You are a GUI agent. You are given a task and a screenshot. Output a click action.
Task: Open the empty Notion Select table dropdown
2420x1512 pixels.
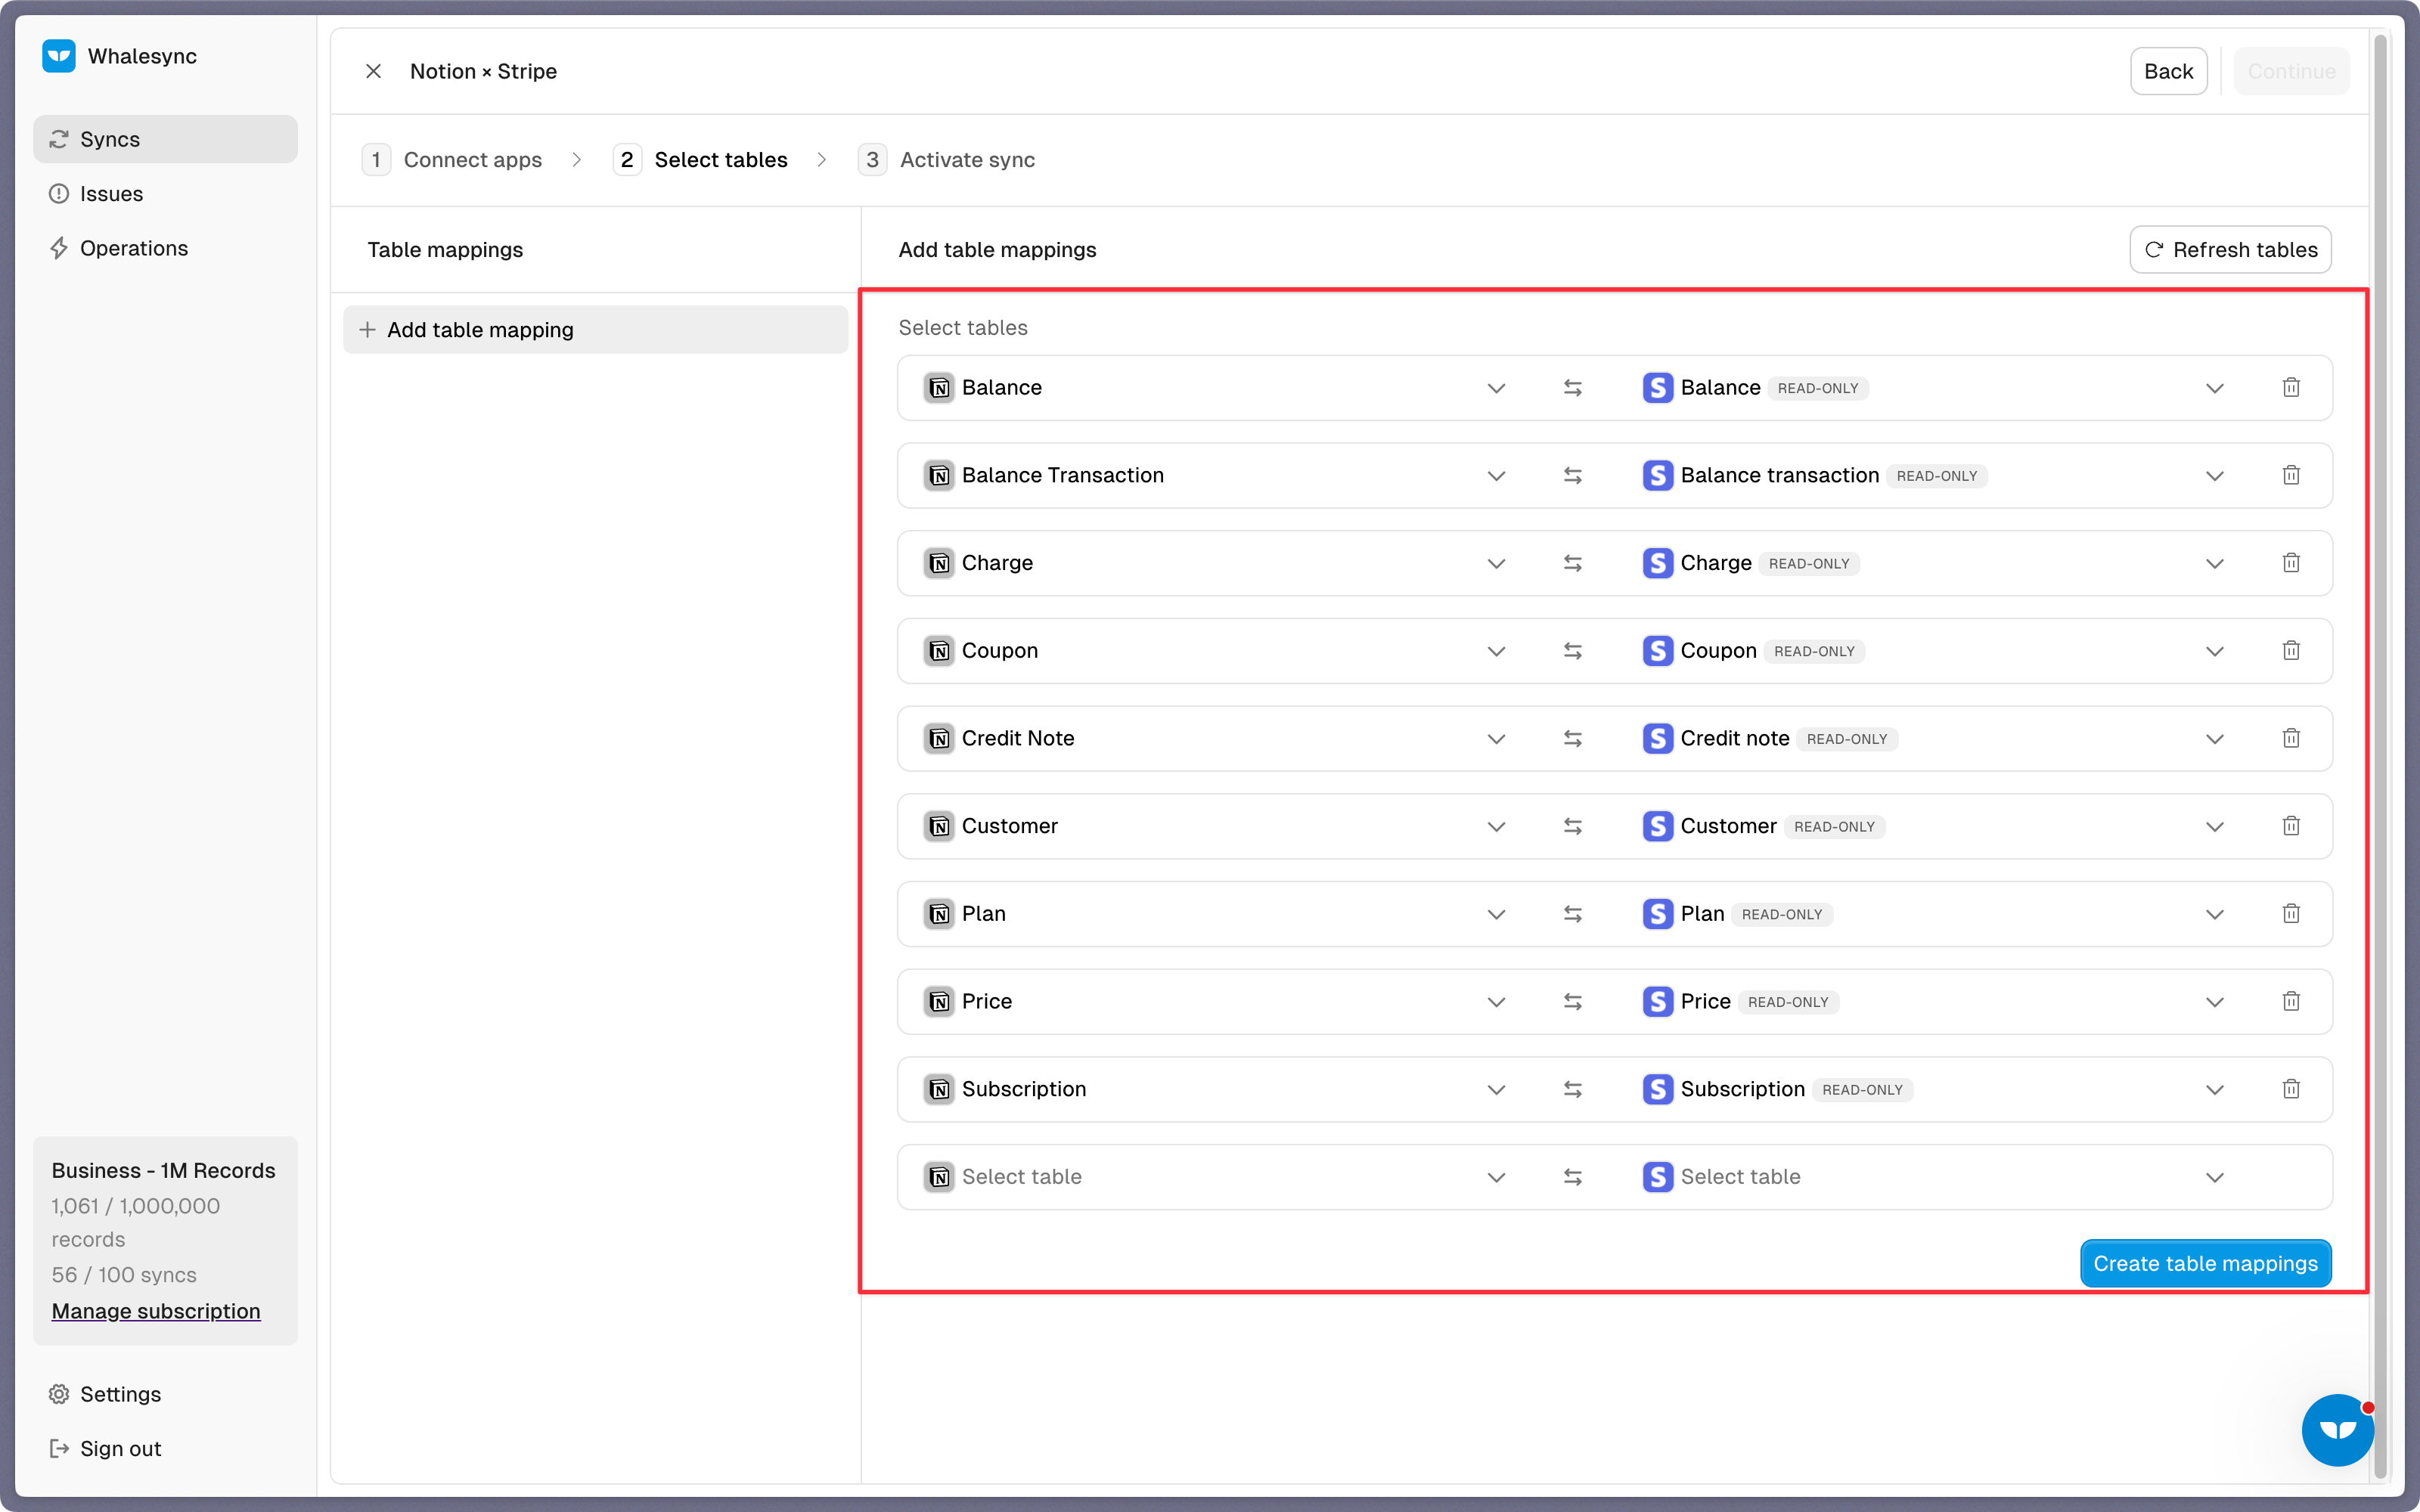[1214, 1177]
